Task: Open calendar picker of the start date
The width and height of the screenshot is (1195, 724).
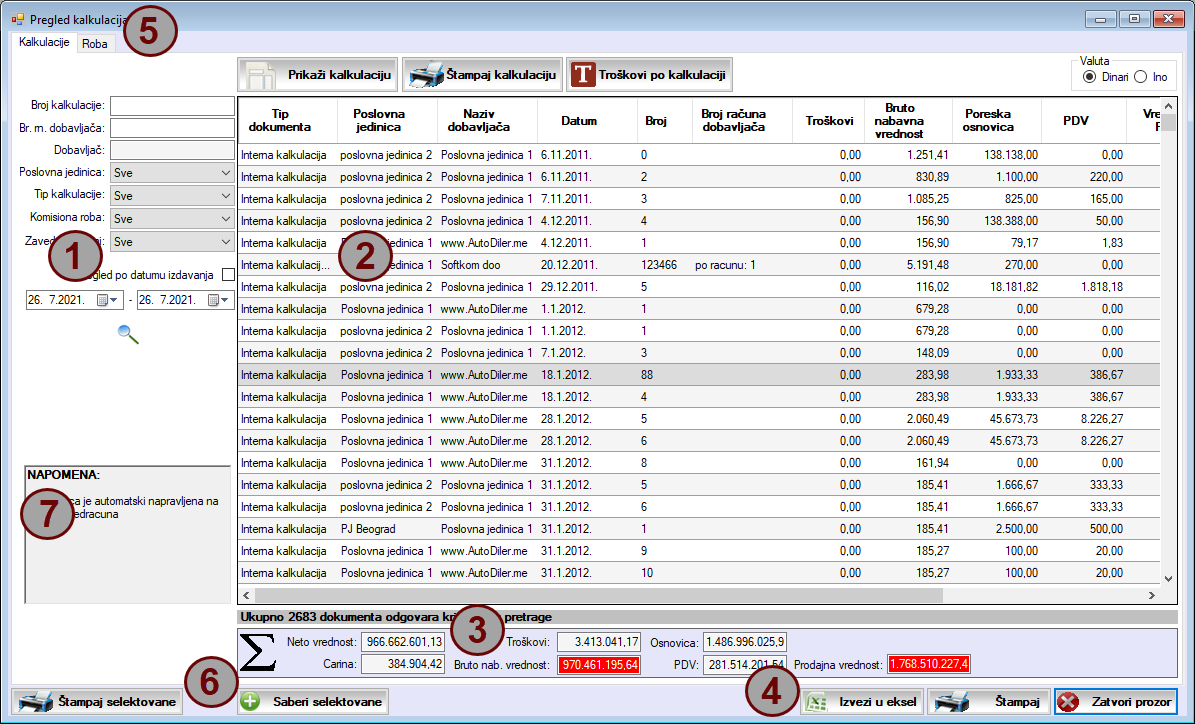Action: coord(107,300)
